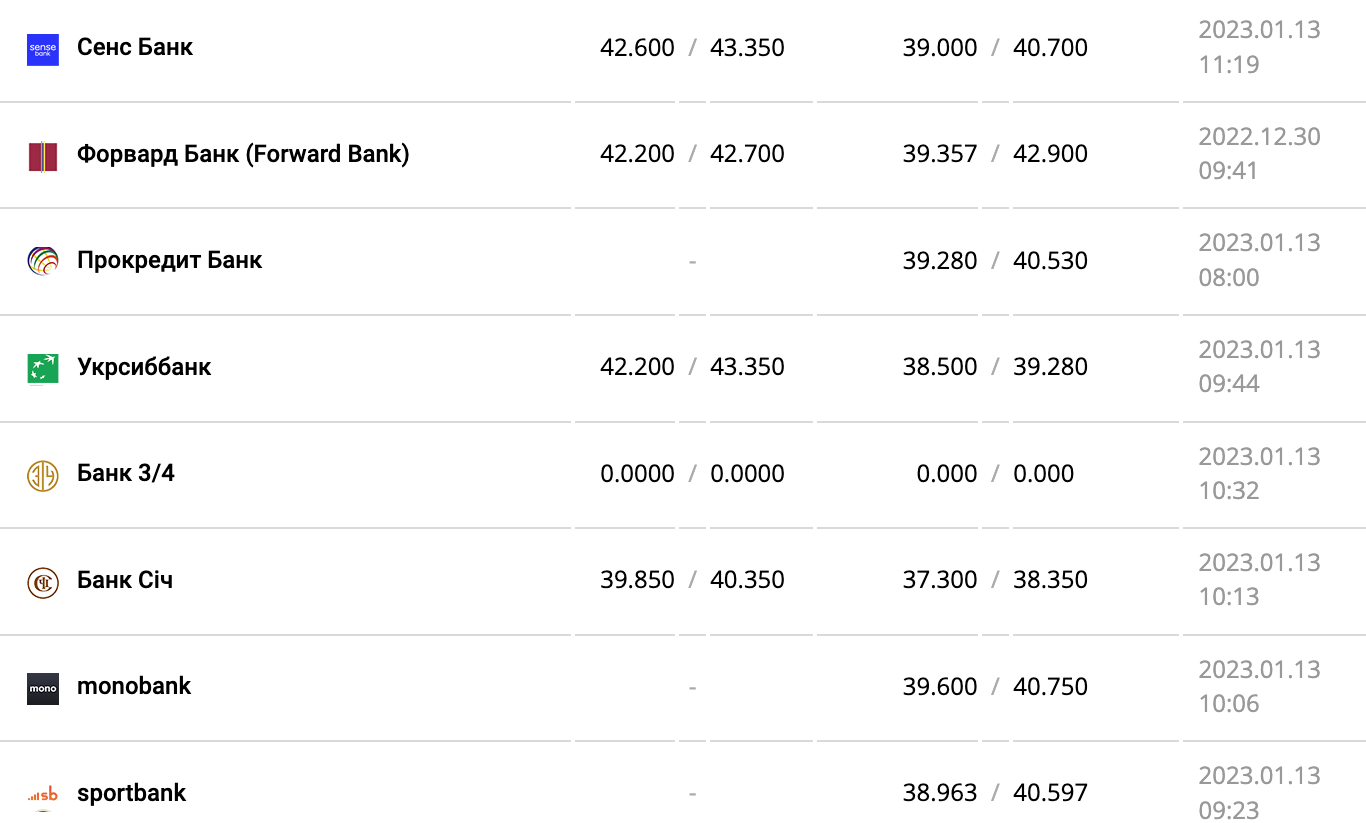Click the orange sportbank logo icon
This screenshot has width=1366, height=823.
point(43,794)
